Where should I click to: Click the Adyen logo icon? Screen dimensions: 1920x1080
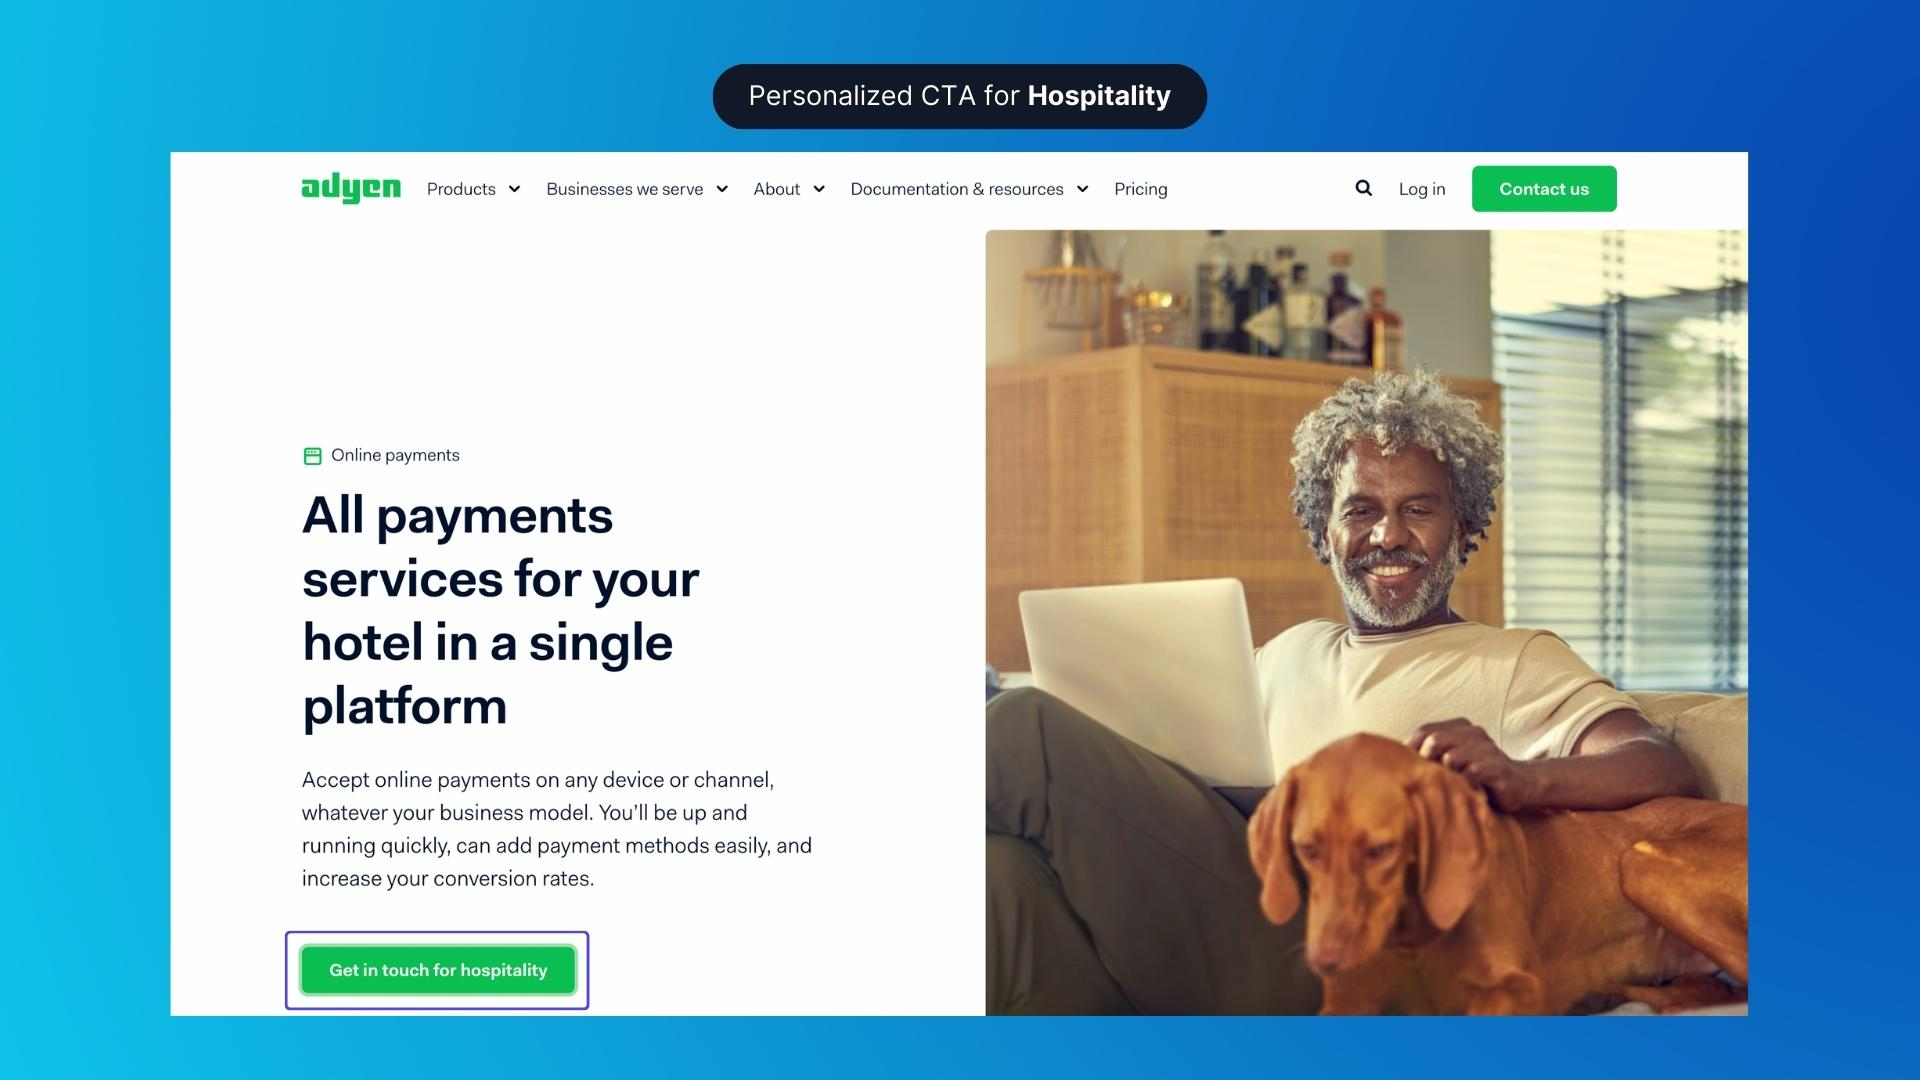click(x=349, y=189)
